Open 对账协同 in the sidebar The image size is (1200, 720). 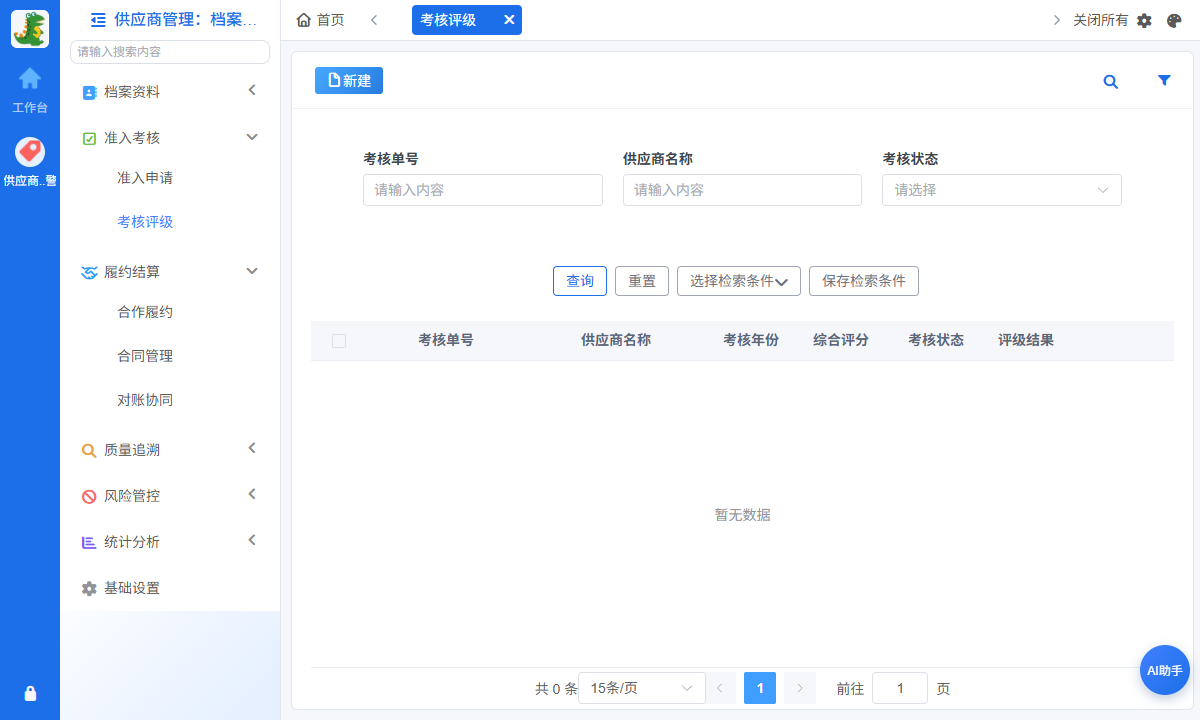coord(145,400)
